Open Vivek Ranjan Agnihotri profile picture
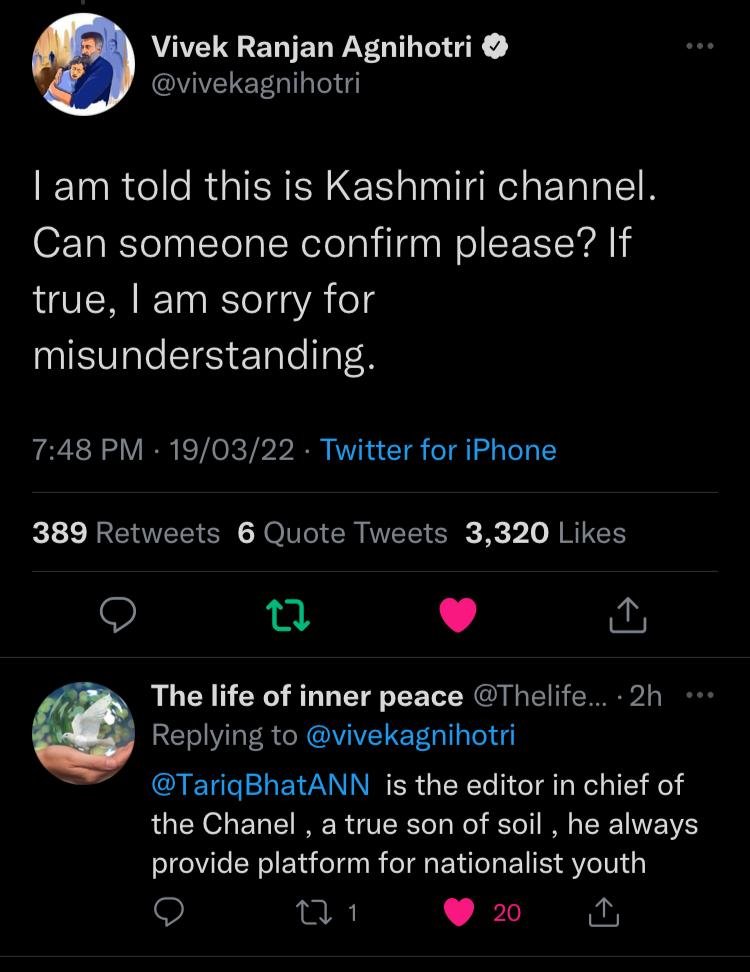Viewport: 750px width, 972px height. tap(84, 65)
